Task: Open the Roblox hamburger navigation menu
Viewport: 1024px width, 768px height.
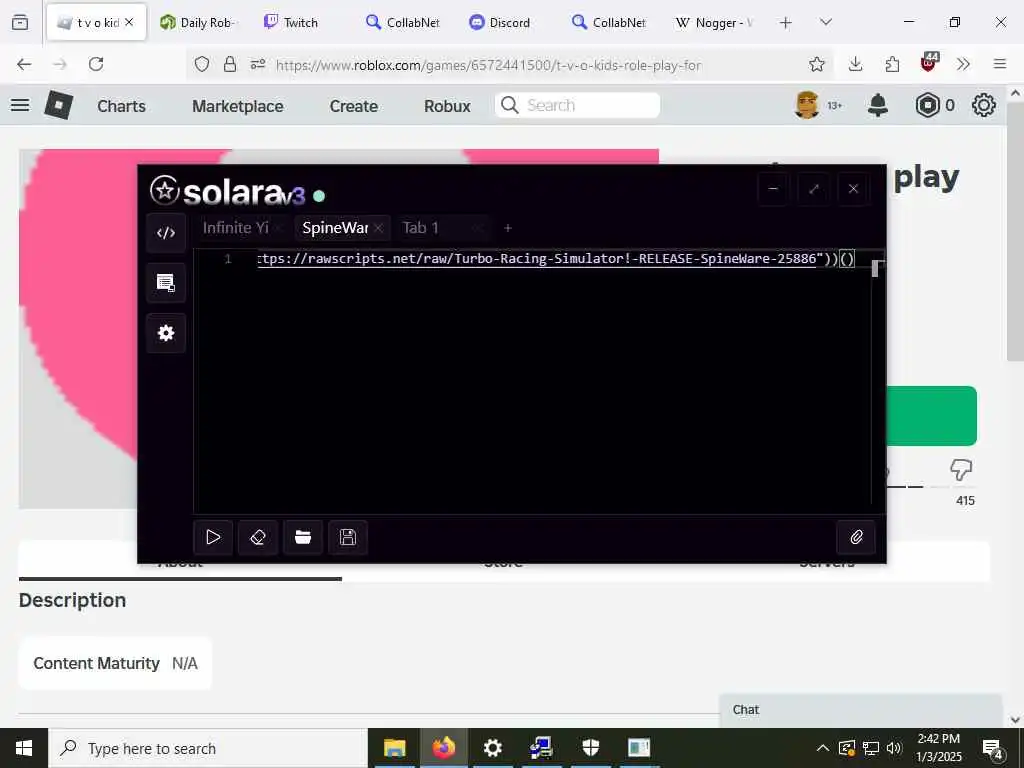Action: tap(20, 105)
